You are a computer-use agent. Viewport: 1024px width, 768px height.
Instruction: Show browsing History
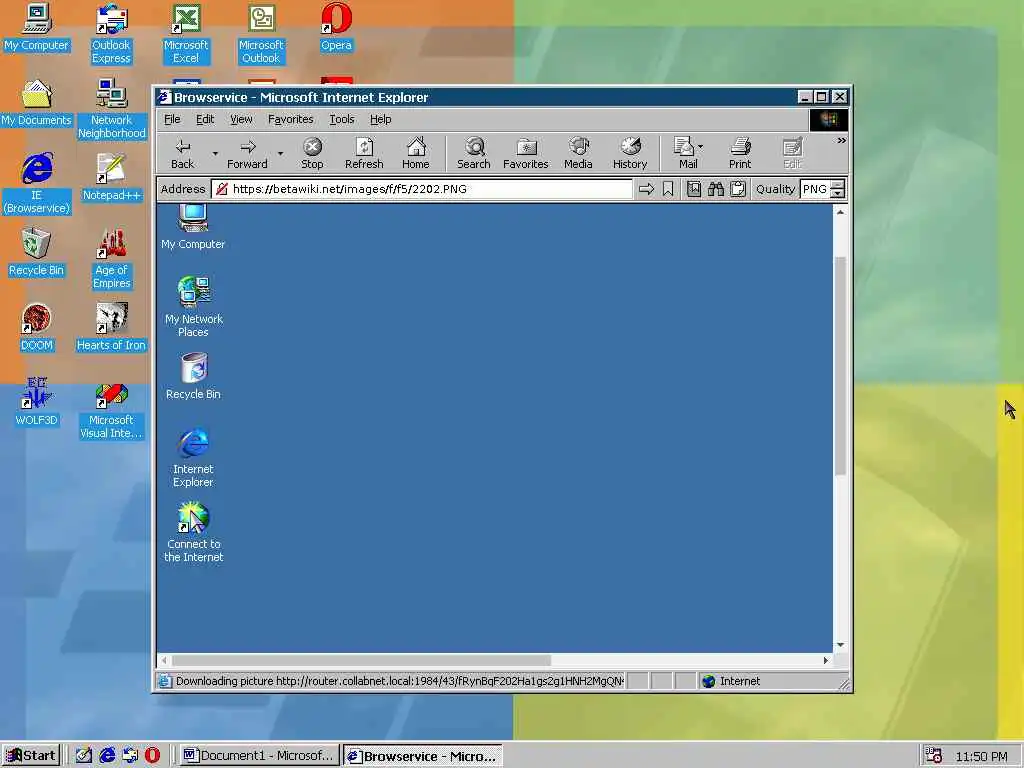pyautogui.click(x=630, y=153)
